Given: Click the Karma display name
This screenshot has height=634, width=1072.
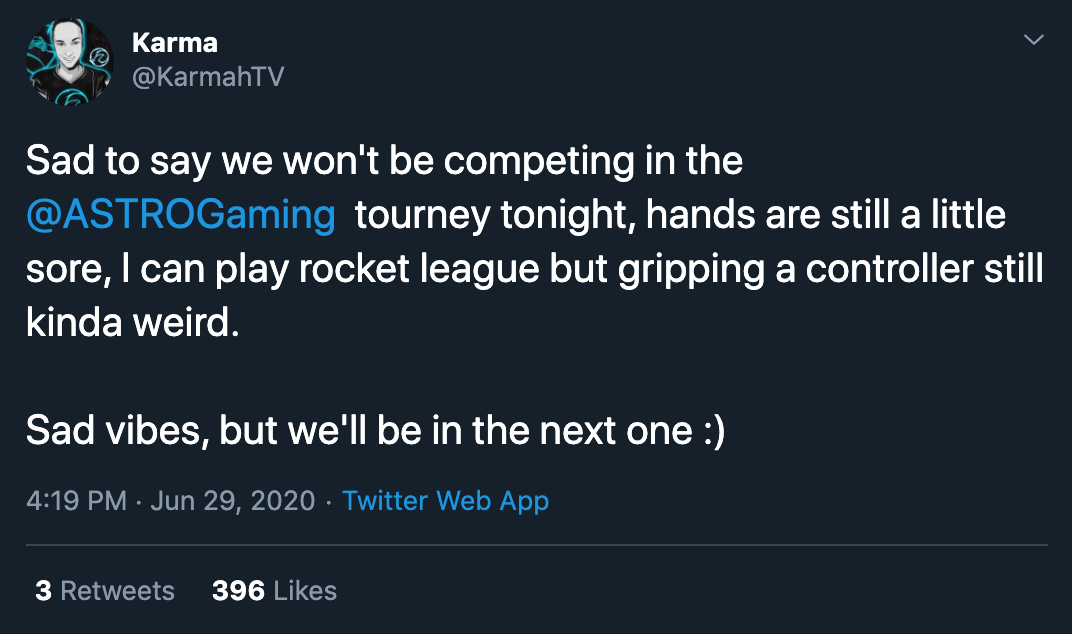Looking at the screenshot, I should tap(175, 43).
